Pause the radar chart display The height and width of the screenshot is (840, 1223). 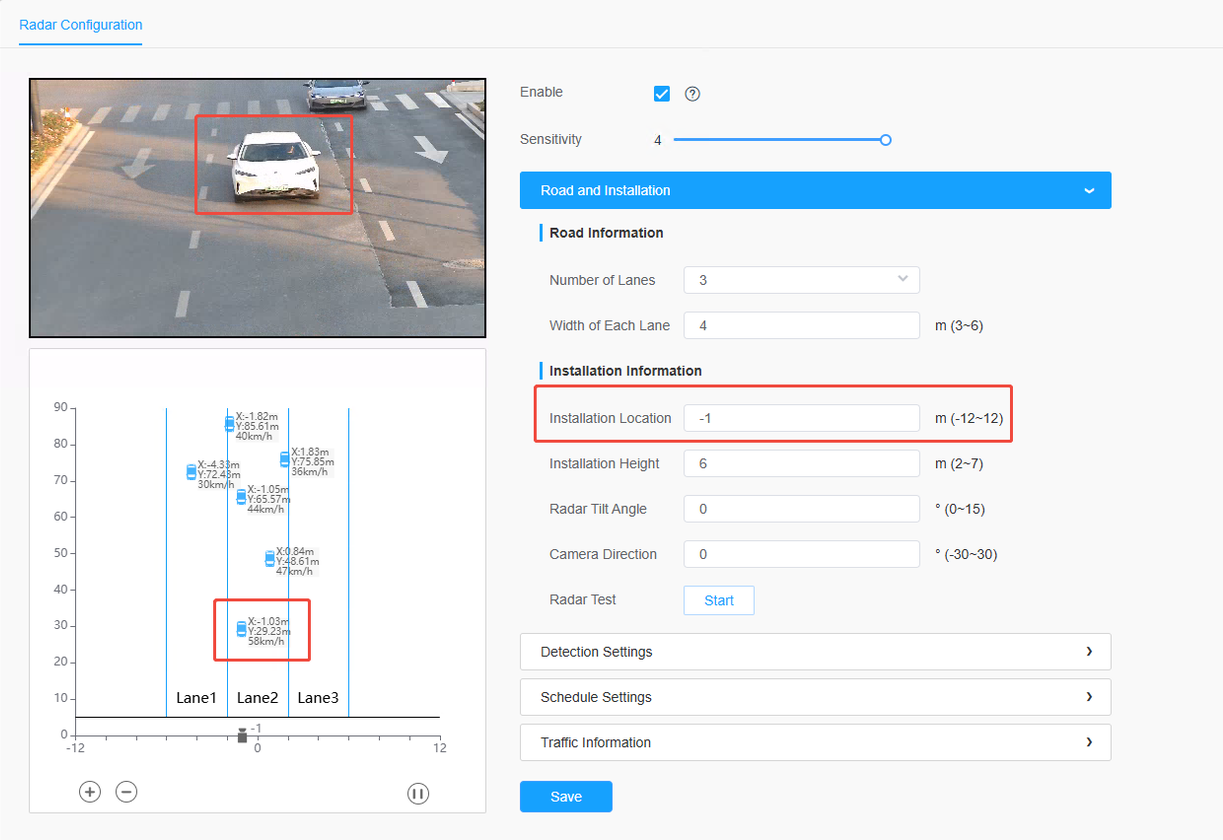pos(418,793)
